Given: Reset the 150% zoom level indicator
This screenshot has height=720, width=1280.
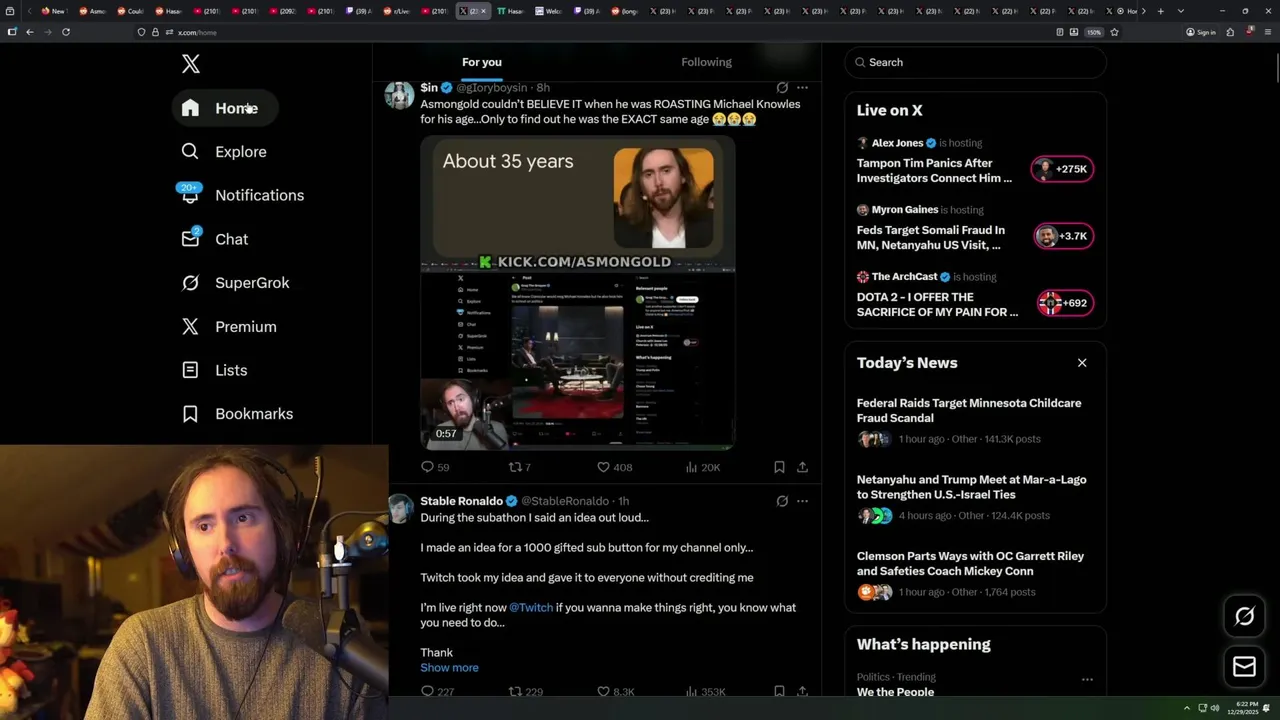Looking at the screenshot, I should click(x=1094, y=32).
